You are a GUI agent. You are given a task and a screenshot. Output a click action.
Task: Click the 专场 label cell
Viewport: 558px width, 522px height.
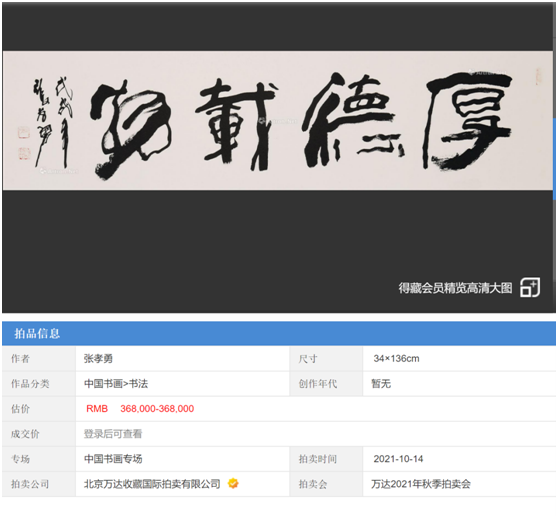coord(39,459)
